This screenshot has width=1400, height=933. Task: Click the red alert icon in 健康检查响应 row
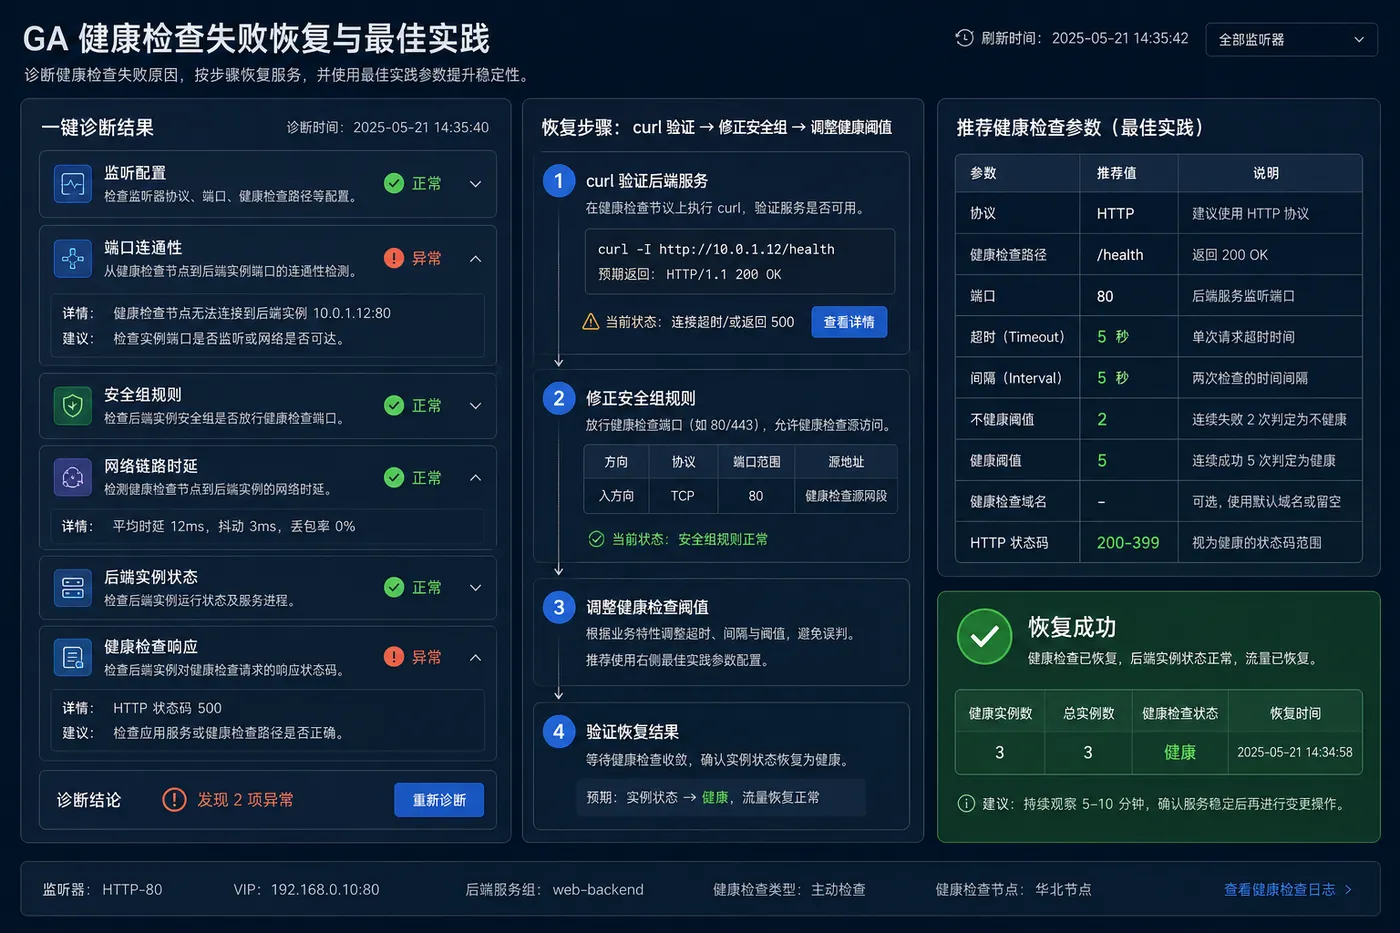pos(394,656)
